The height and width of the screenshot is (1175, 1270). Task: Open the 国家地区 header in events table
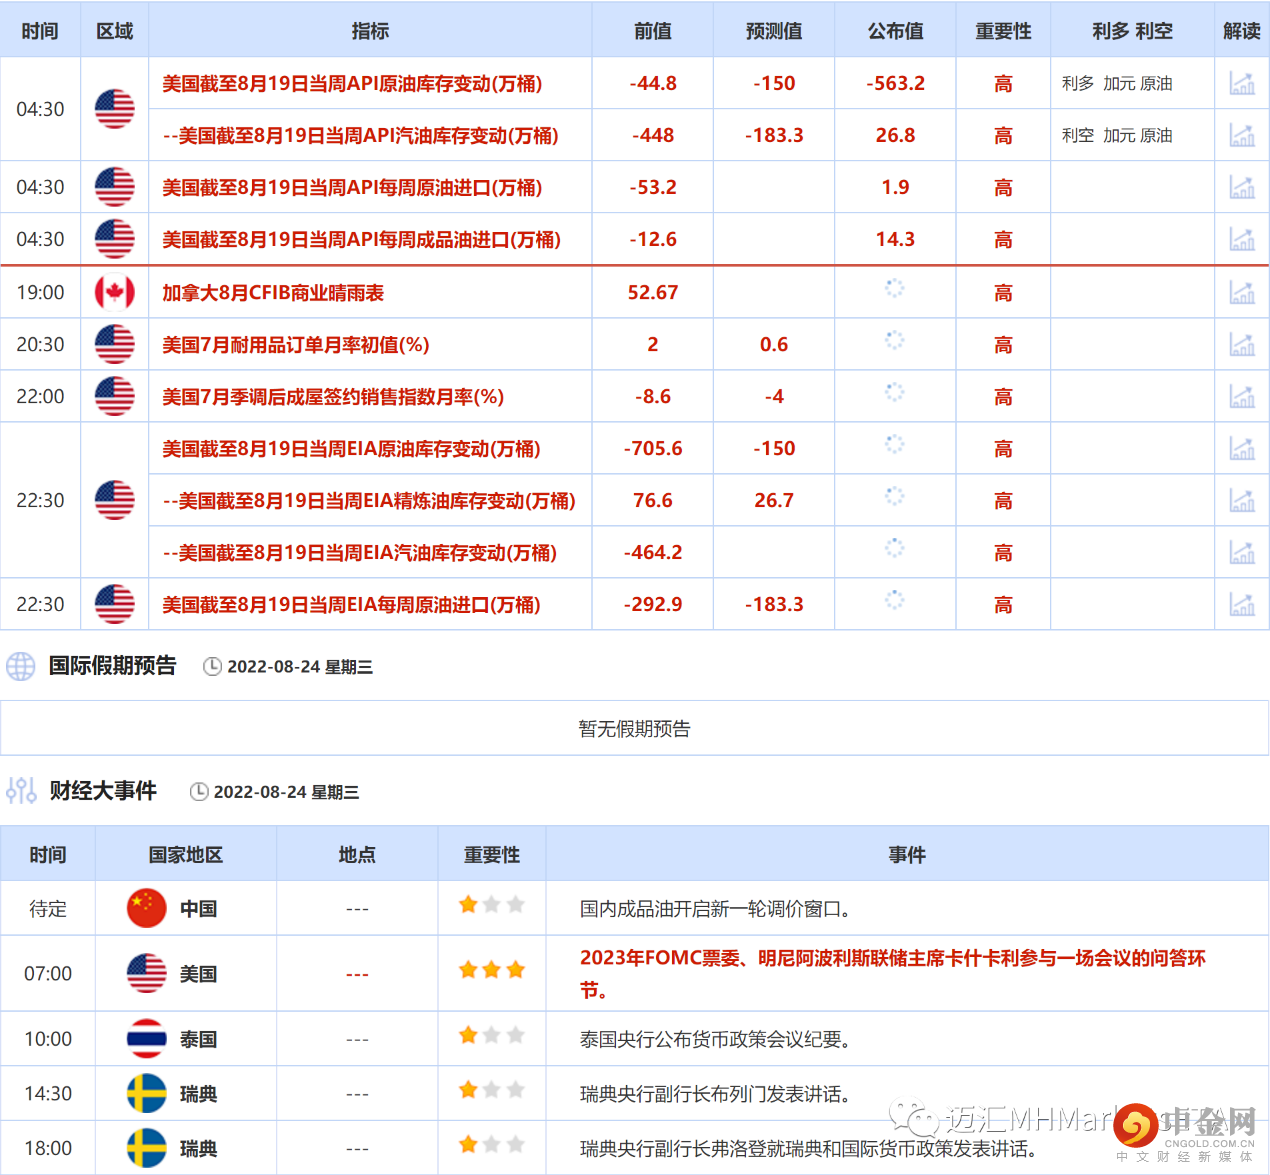pyautogui.click(x=185, y=855)
